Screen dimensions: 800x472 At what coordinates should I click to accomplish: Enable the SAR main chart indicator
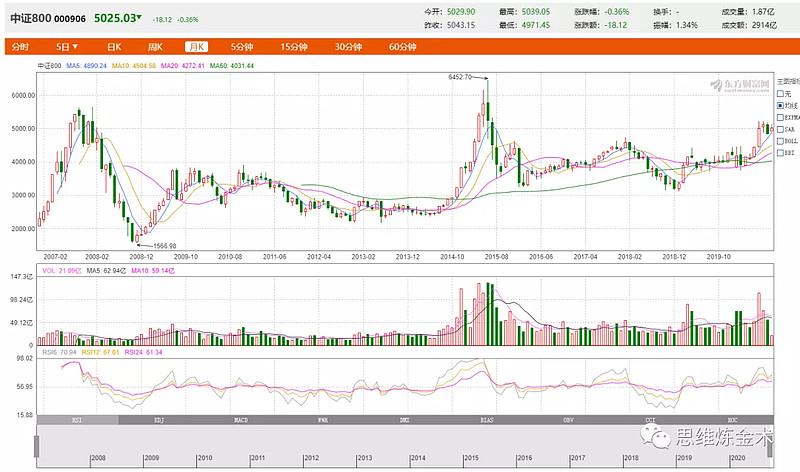point(781,130)
